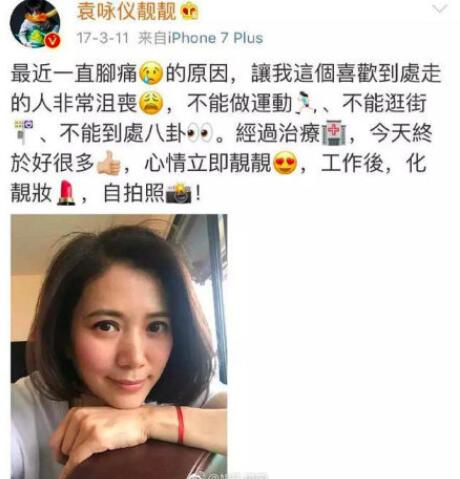
Task: Click the post text starting 最近一直腳痛
Action: click(227, 133)
